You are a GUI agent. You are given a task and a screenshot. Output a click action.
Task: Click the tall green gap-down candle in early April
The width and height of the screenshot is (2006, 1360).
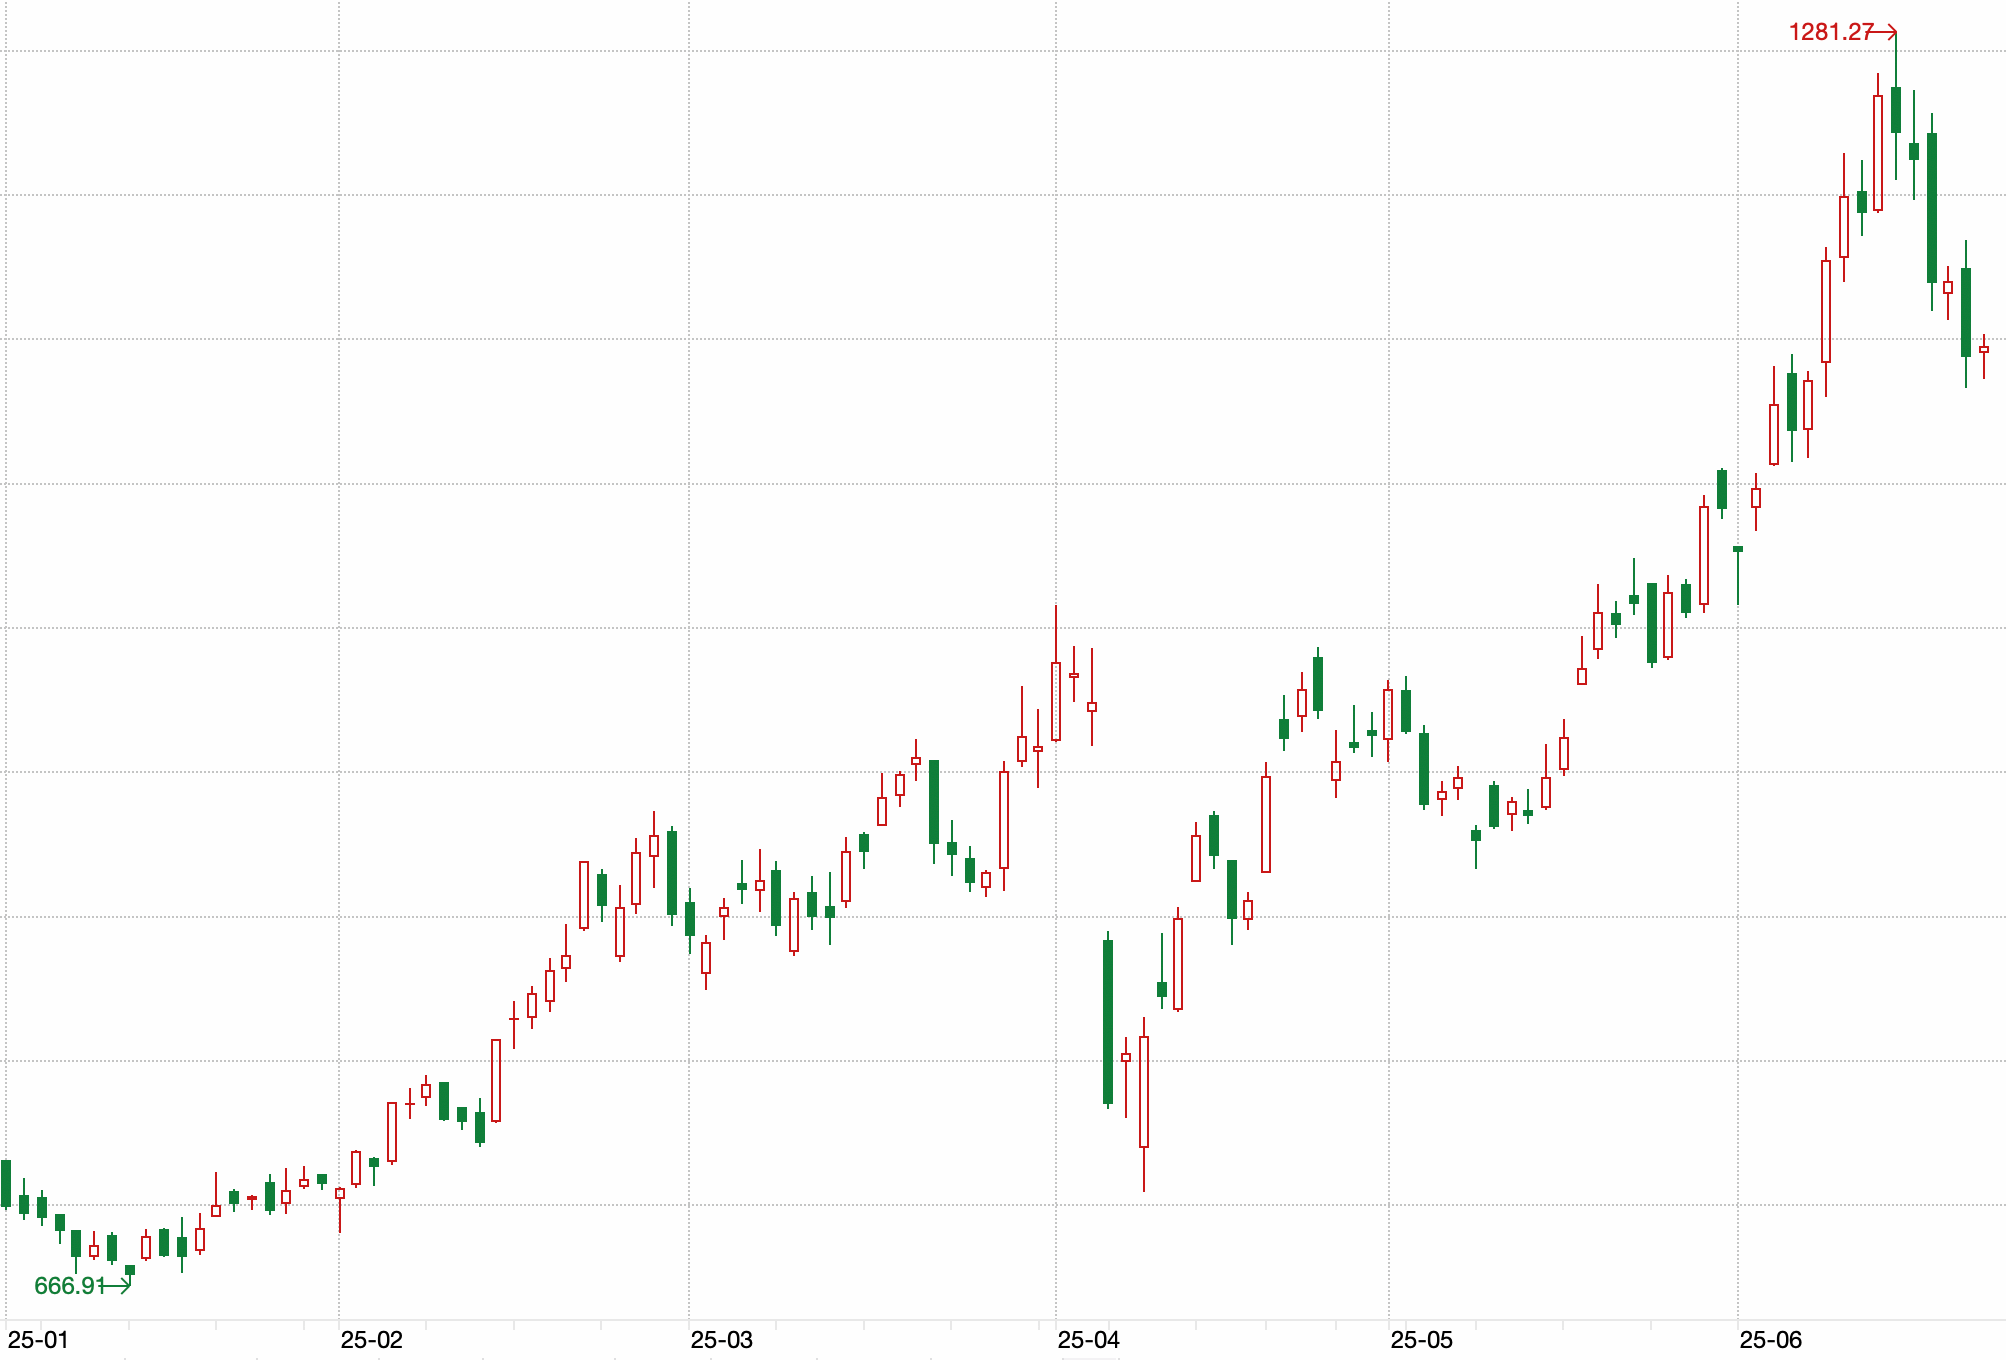[x=1108, y=1021]
